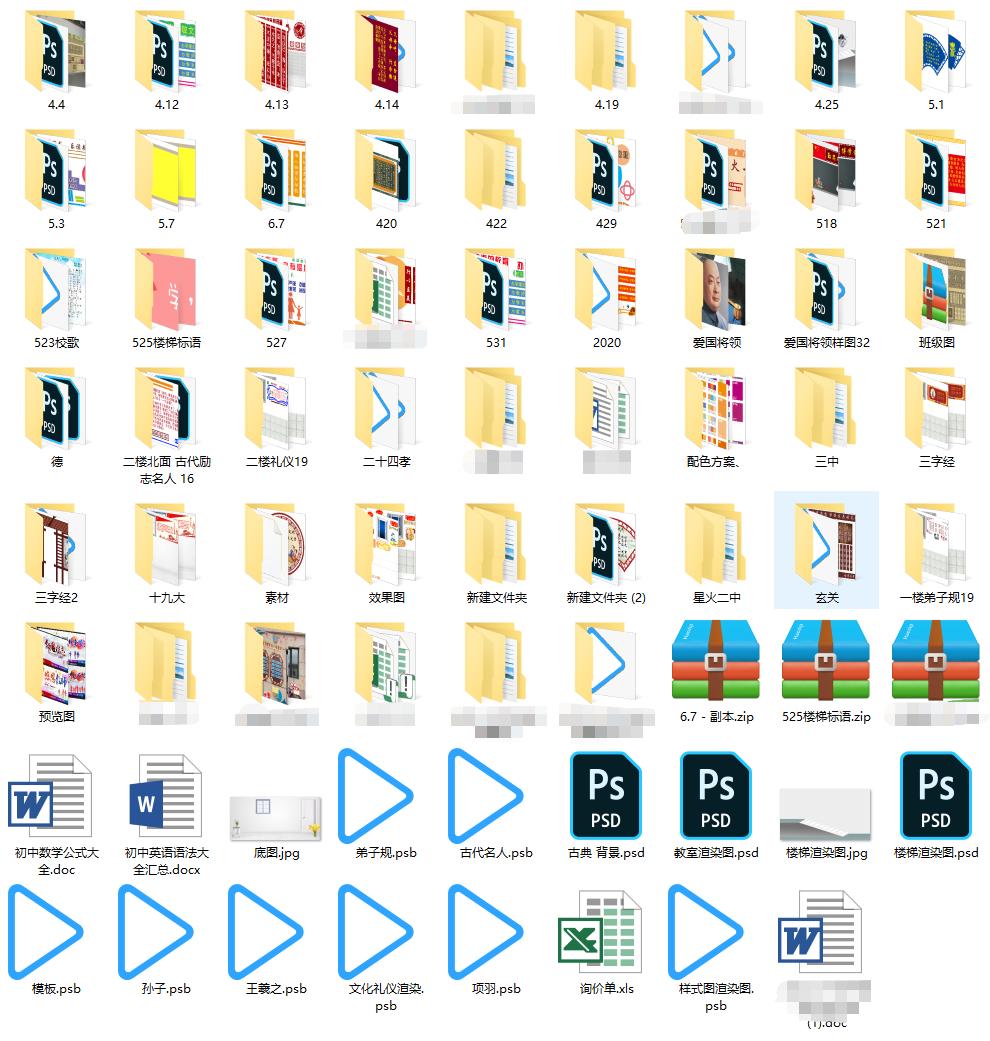Select the 古典 背景.psd Photoshop file
This screenshot has width=990, height=1041.
[606, 795]
